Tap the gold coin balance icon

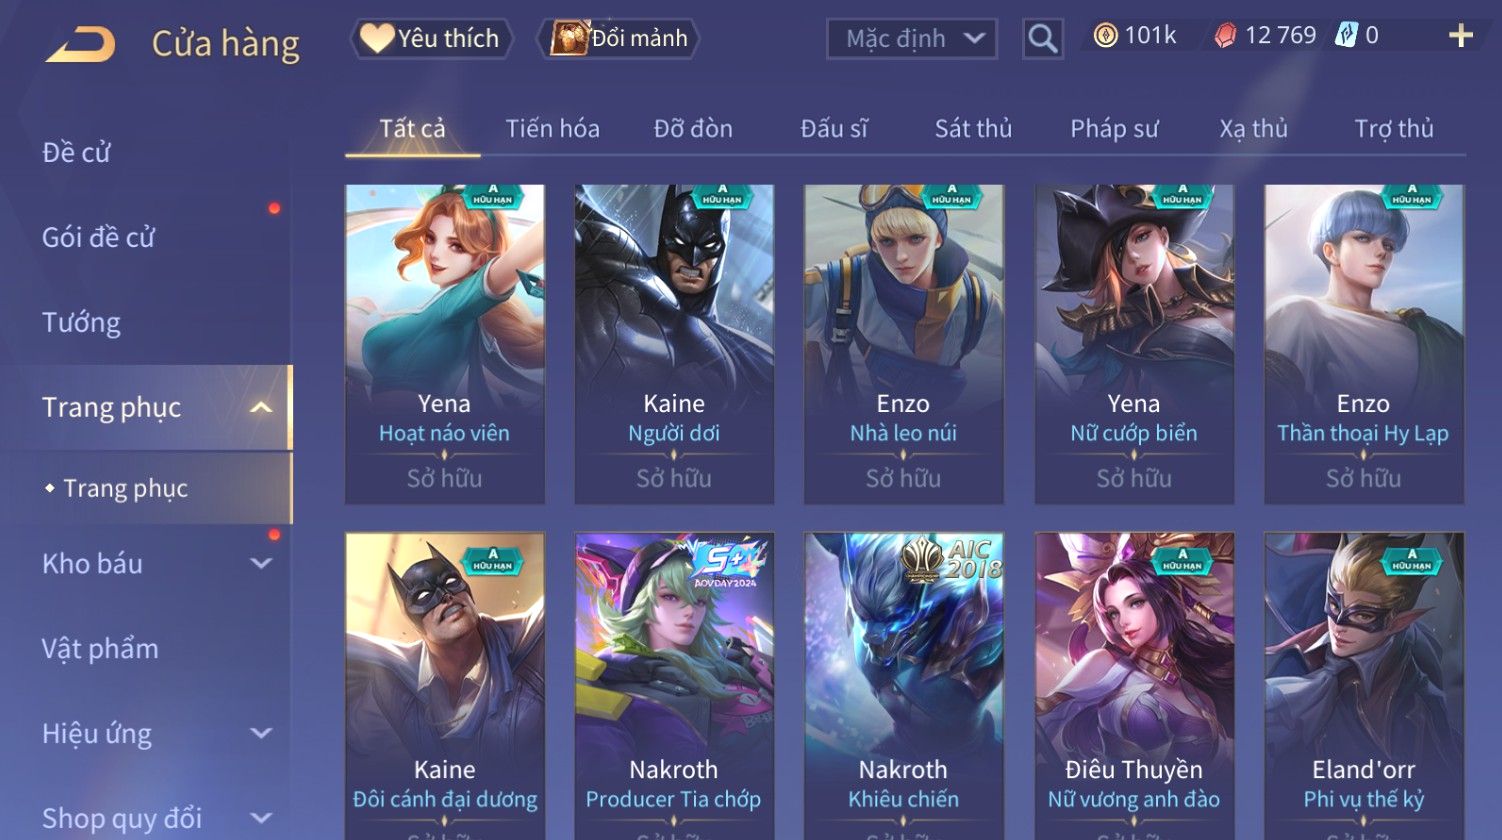pos(1105,36)
